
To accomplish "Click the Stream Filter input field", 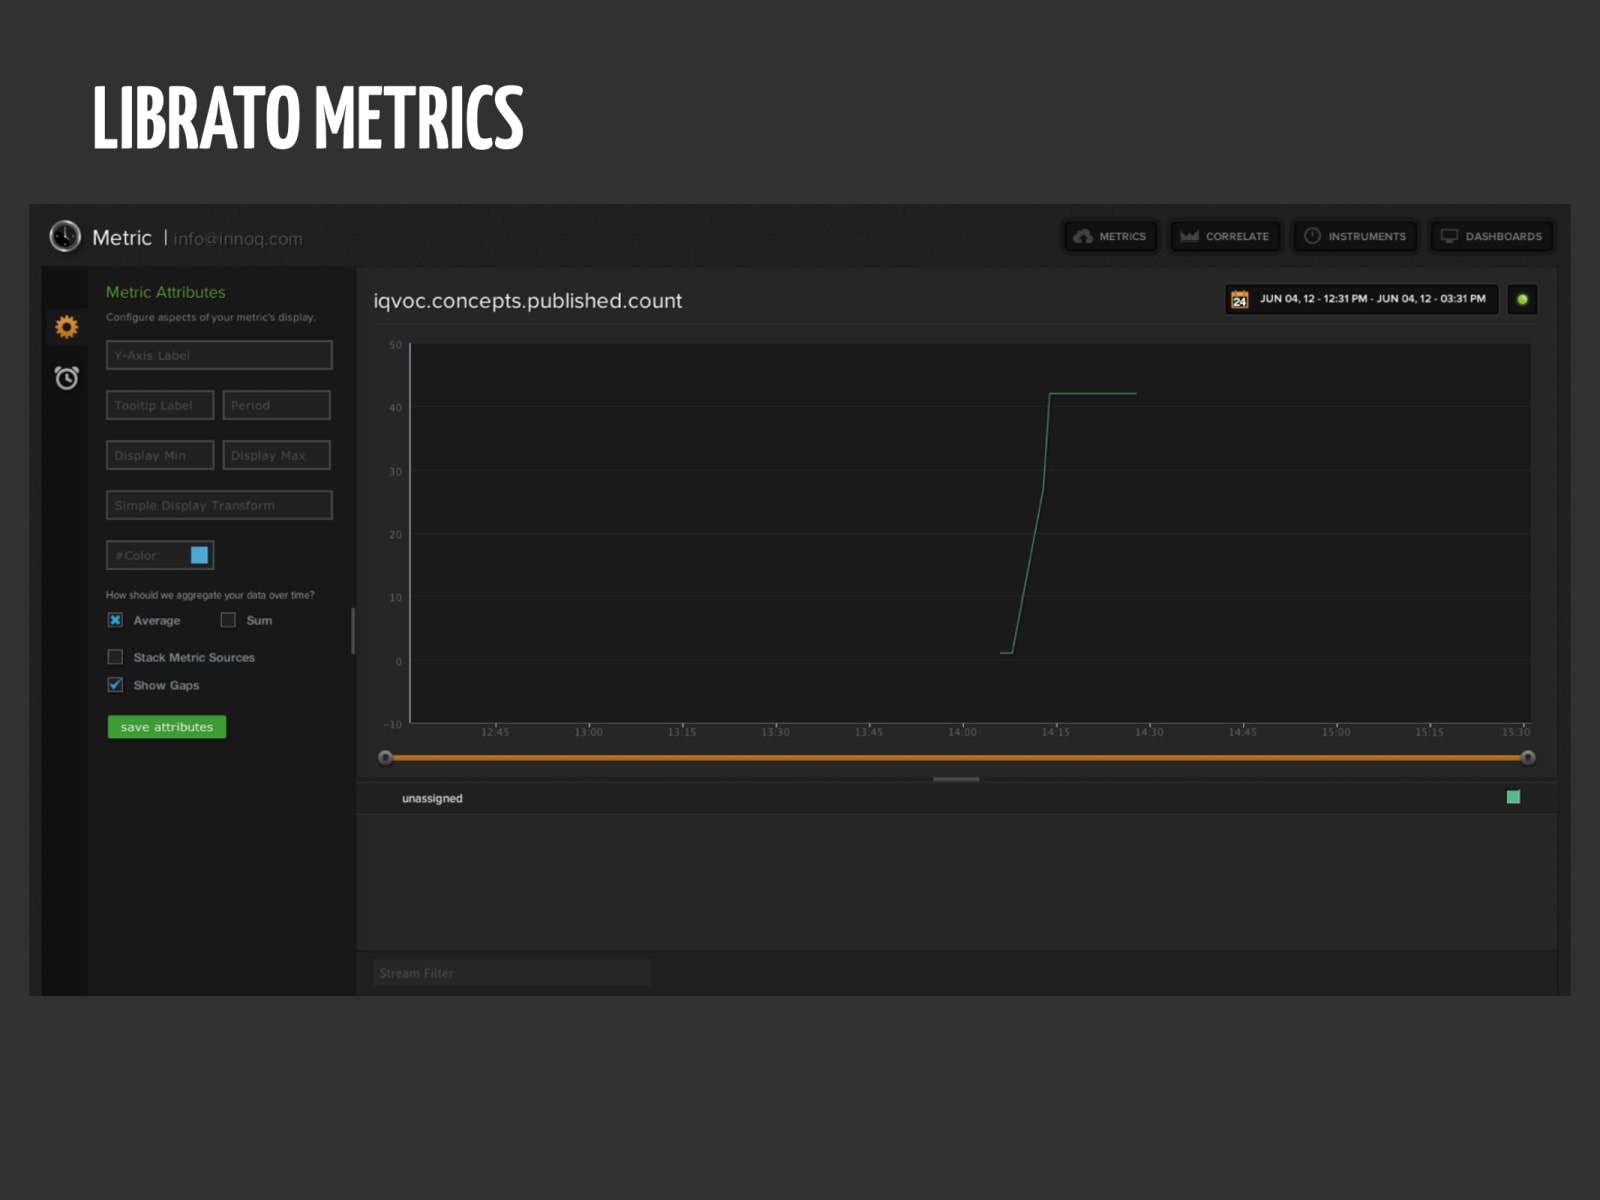I will (x=512, y=973).
